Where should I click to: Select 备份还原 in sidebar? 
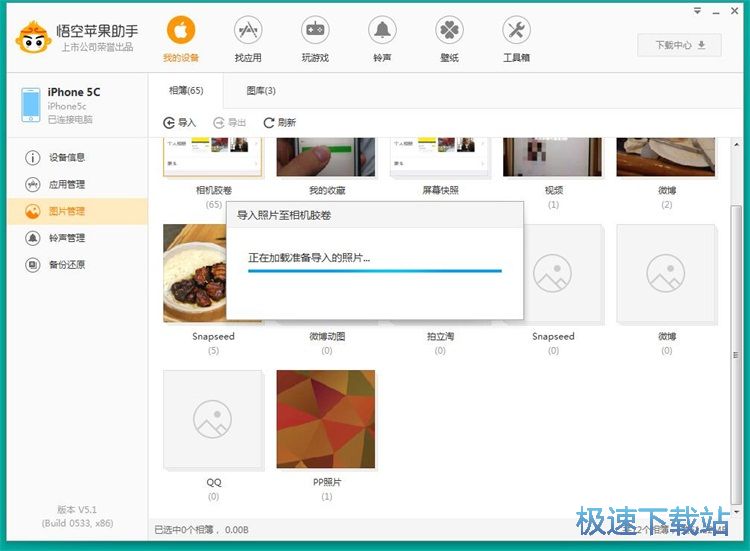pos(77,264)
